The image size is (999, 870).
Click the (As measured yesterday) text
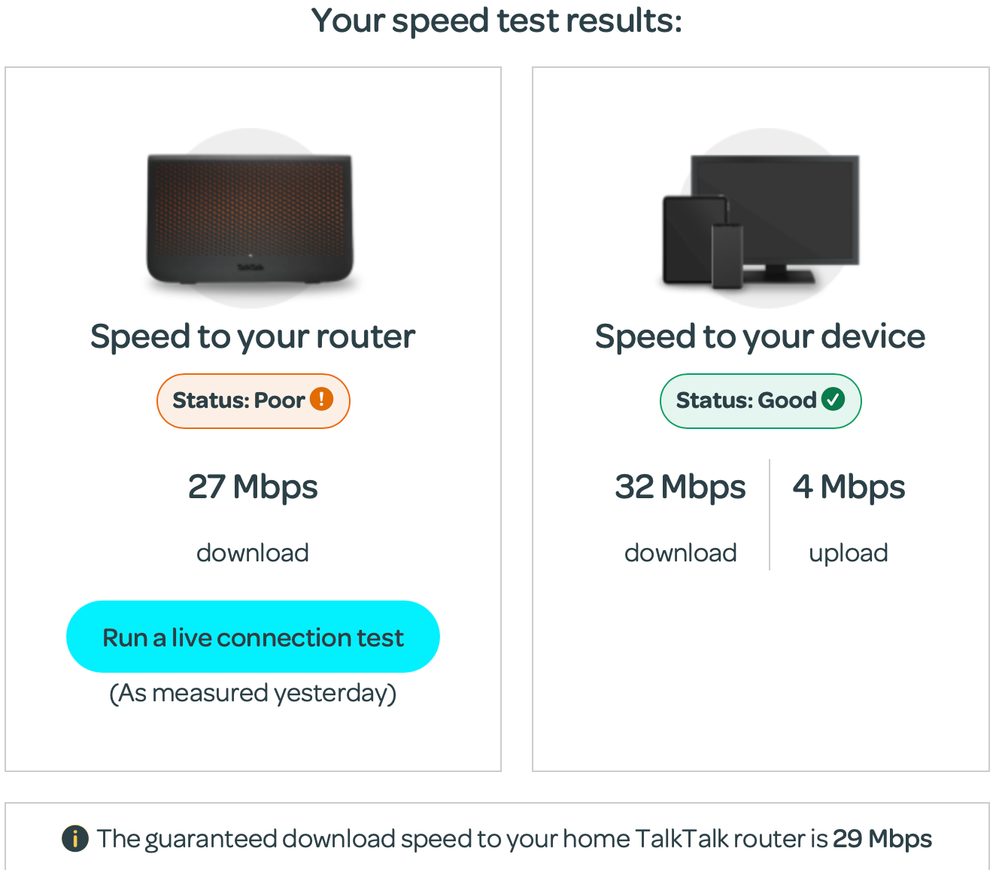coord(252,692)
